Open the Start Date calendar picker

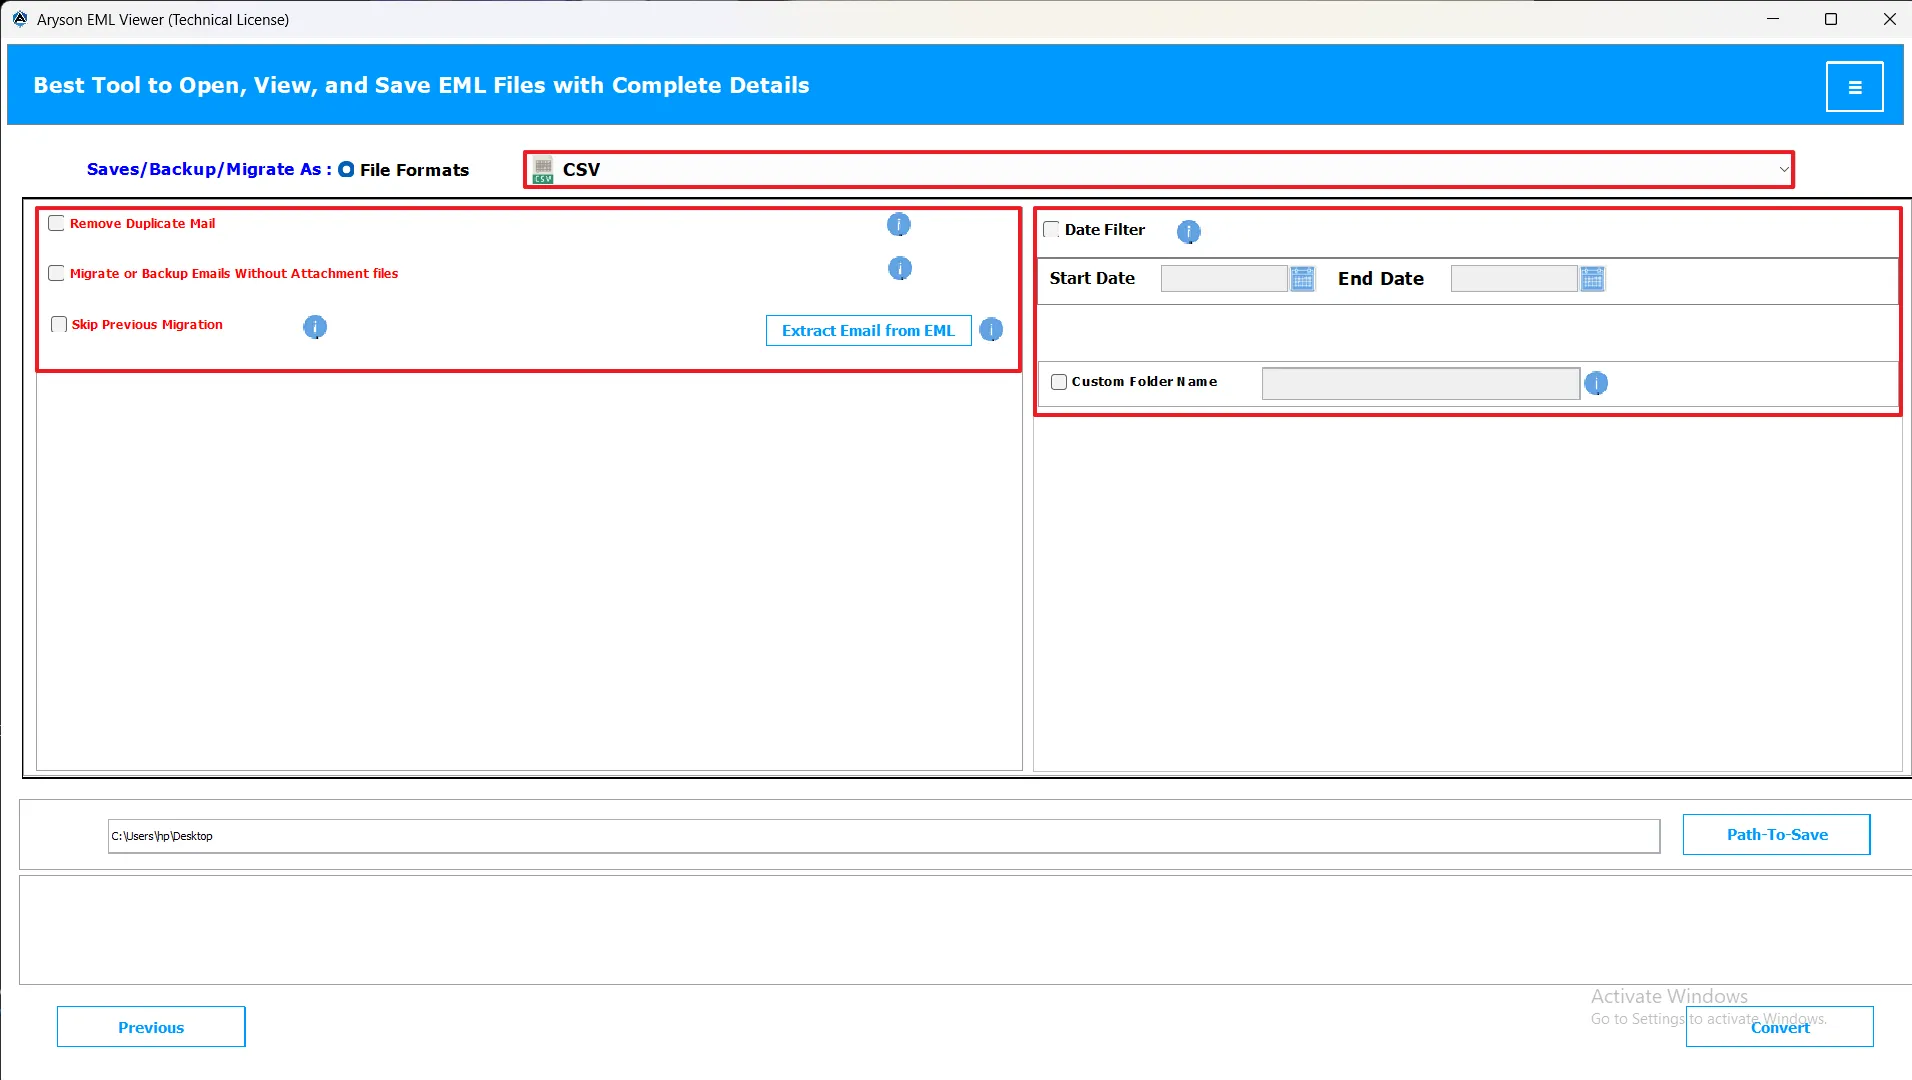(x=1302, y=279)
